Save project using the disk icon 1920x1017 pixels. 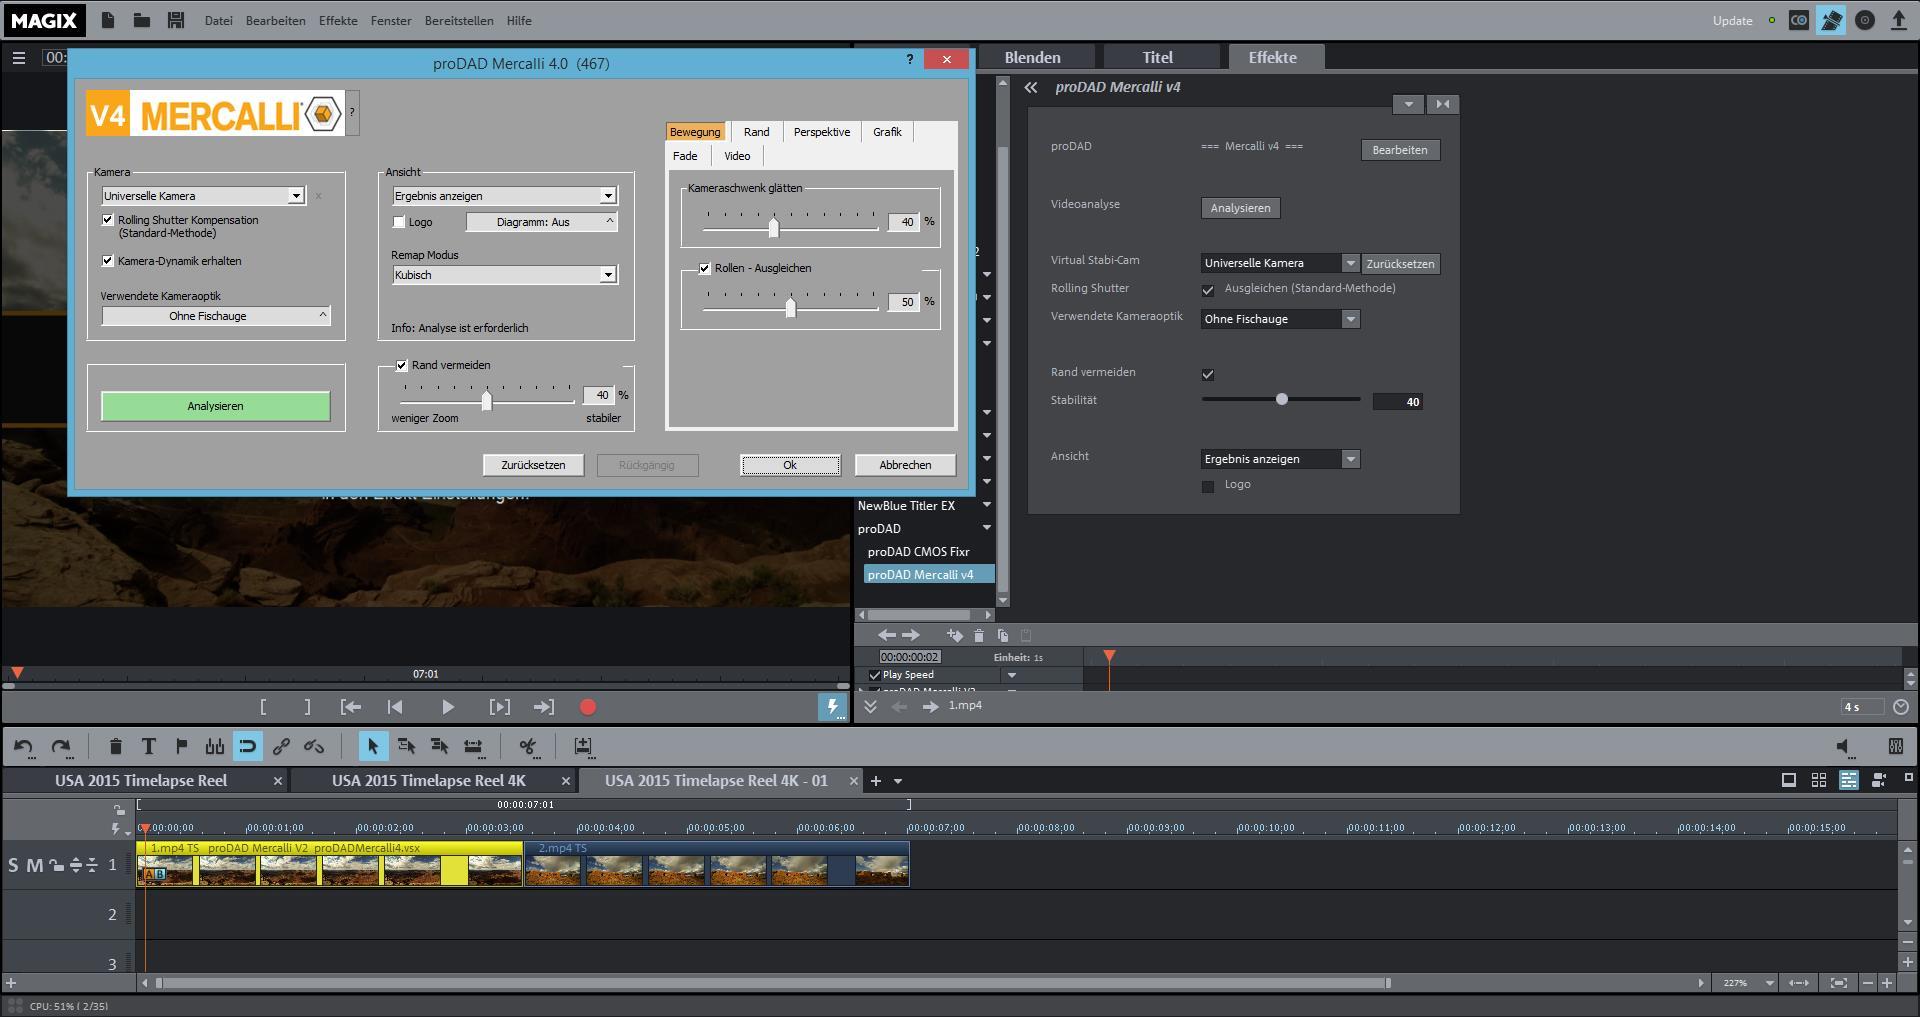[176, 20]
